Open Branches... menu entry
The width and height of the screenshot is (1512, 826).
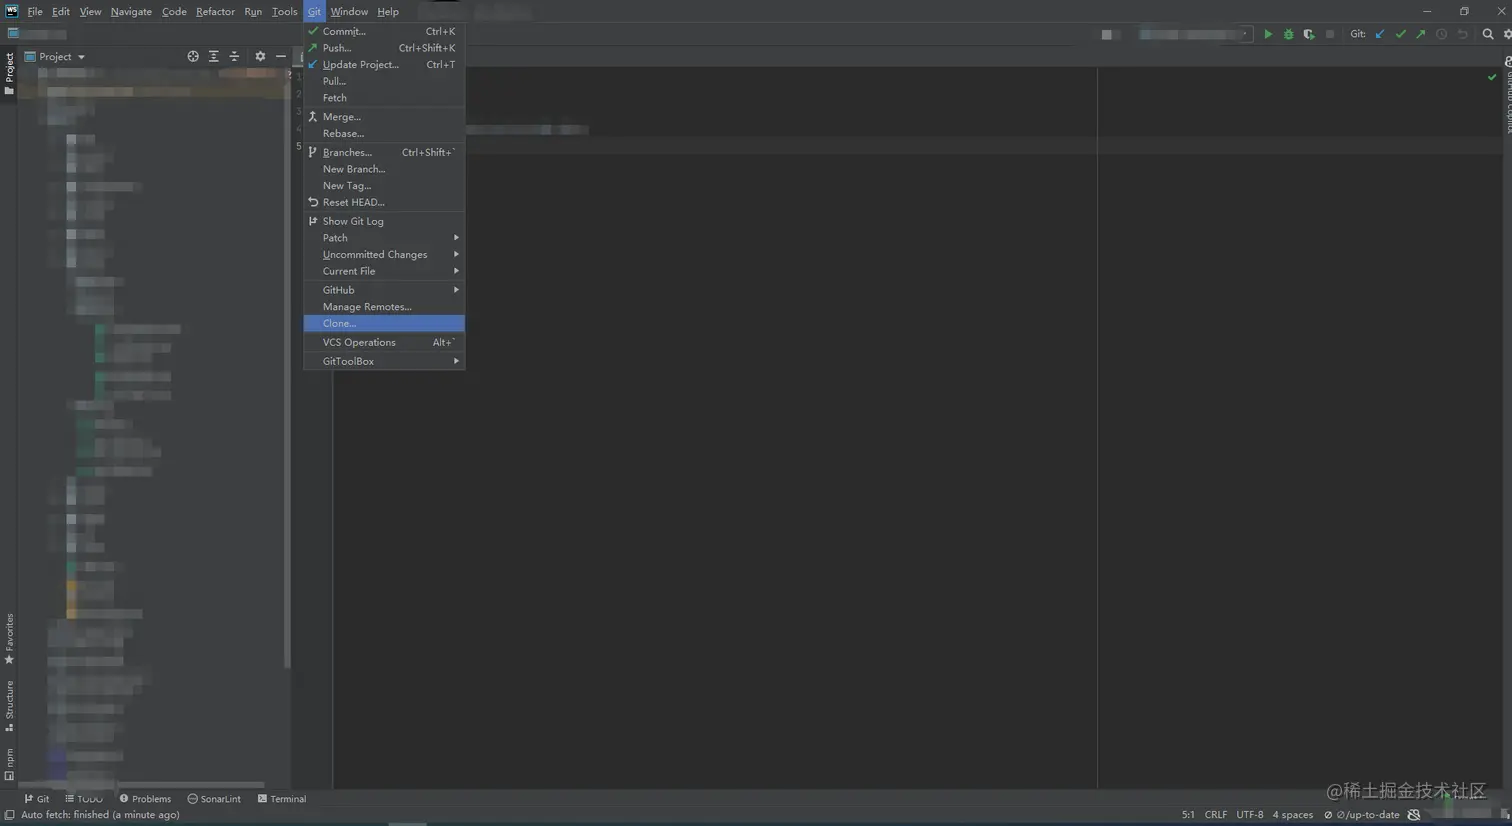(384, 152)
